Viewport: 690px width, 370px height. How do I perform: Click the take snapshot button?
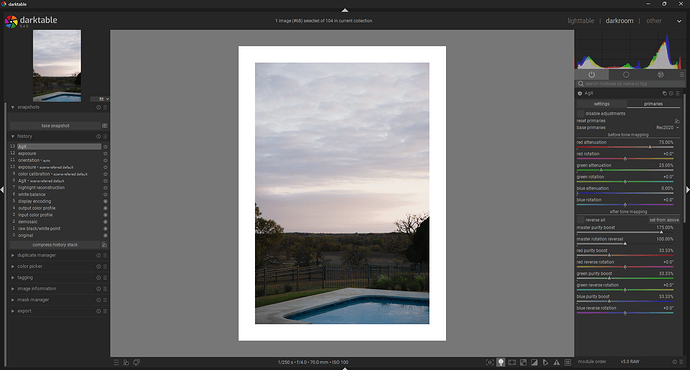(x=55, y=126)
